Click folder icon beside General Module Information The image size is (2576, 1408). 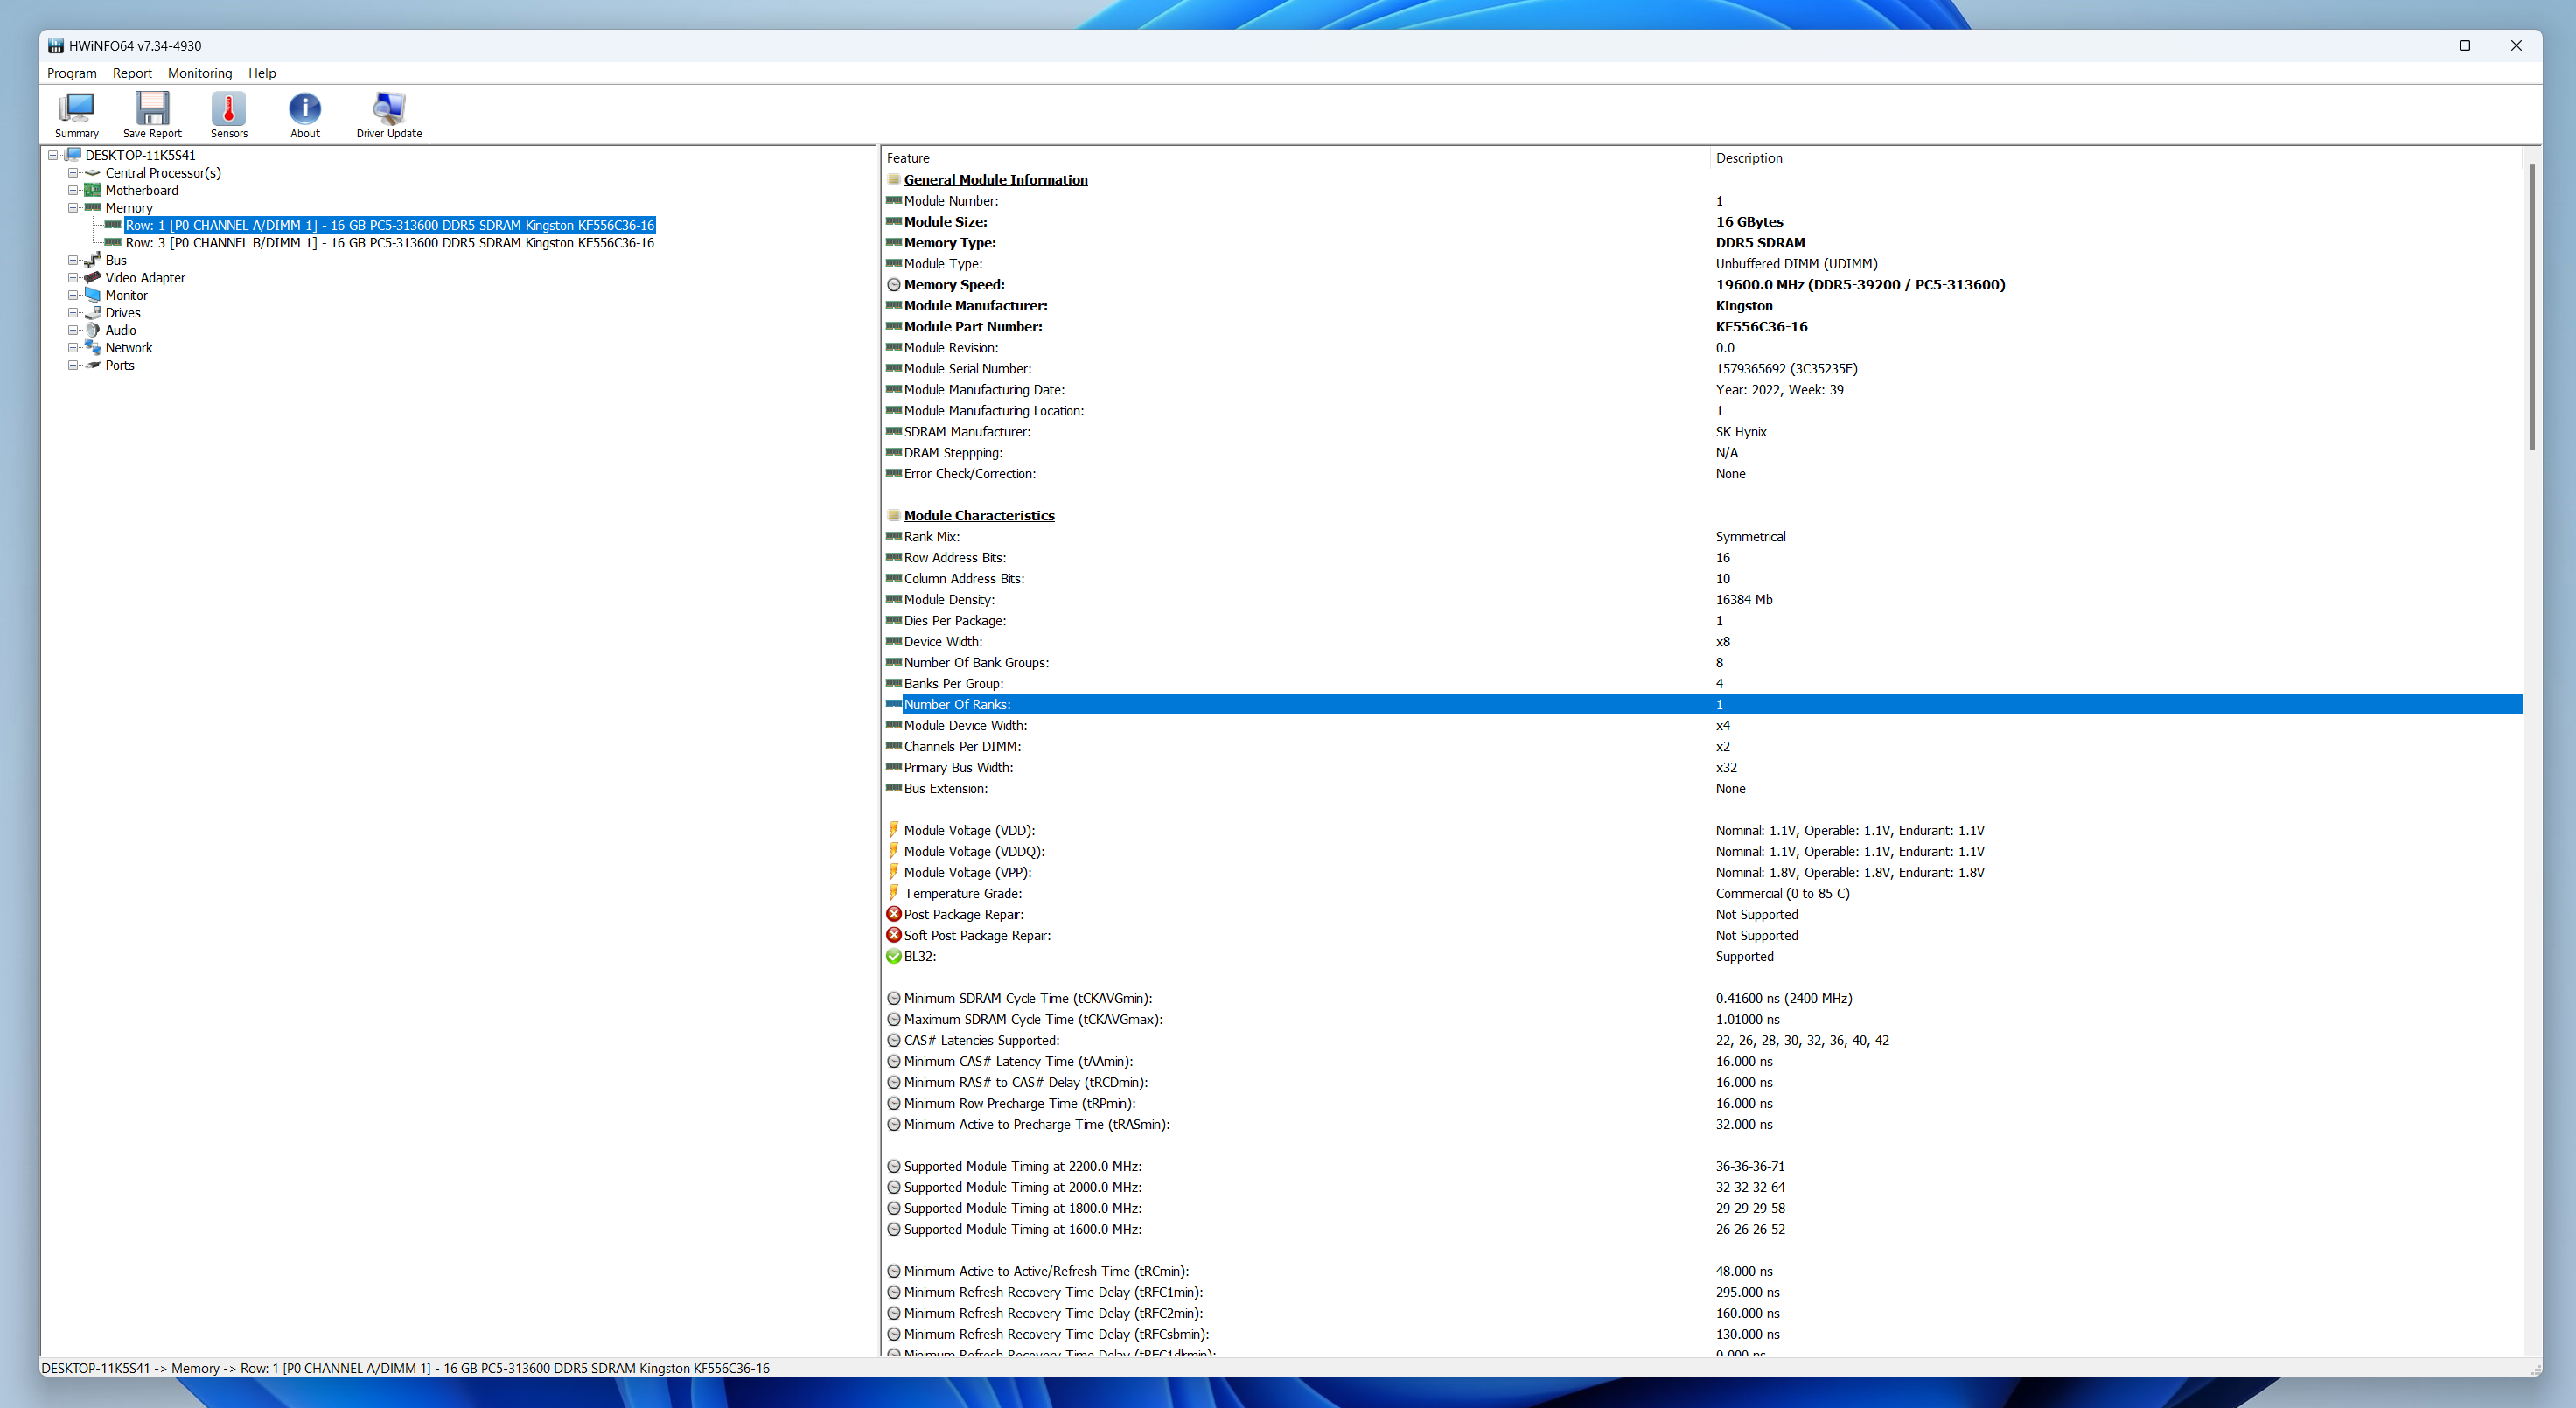(894, 180)
